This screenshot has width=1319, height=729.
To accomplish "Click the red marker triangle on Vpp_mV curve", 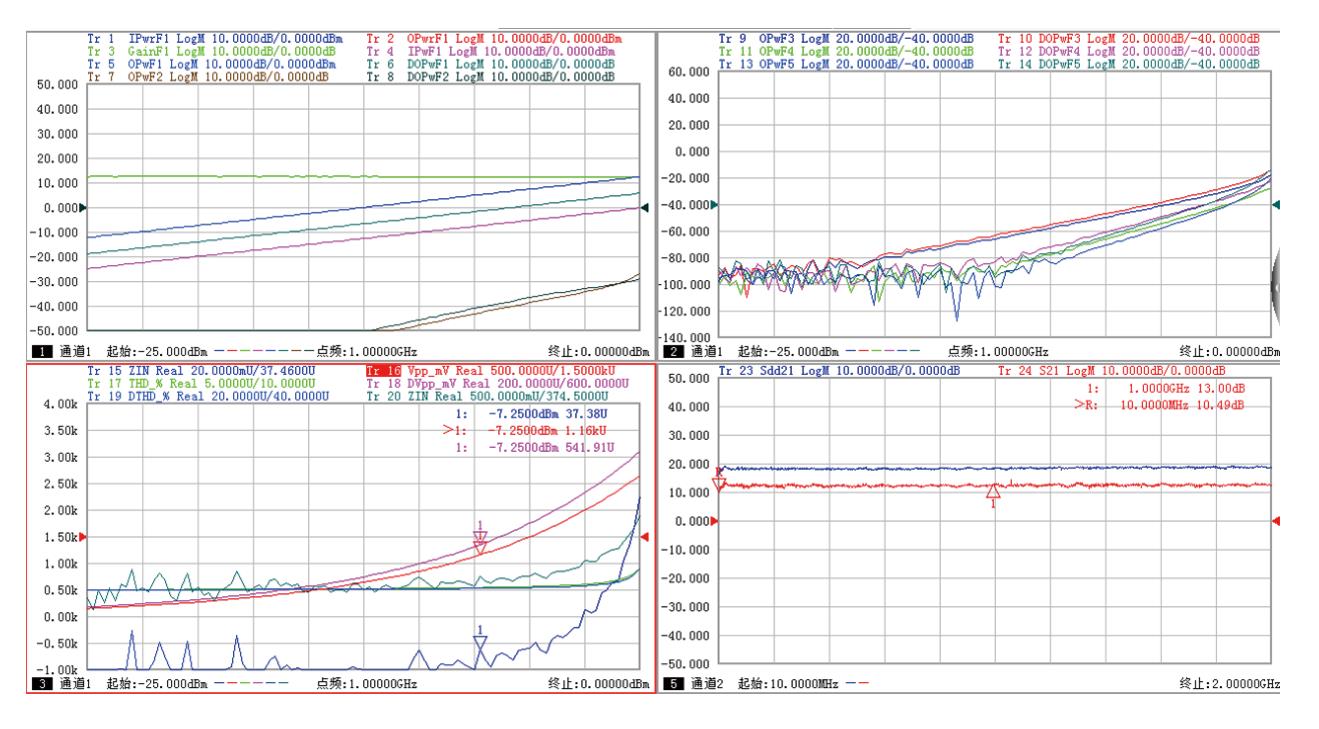I will click(x=480, y=546).
